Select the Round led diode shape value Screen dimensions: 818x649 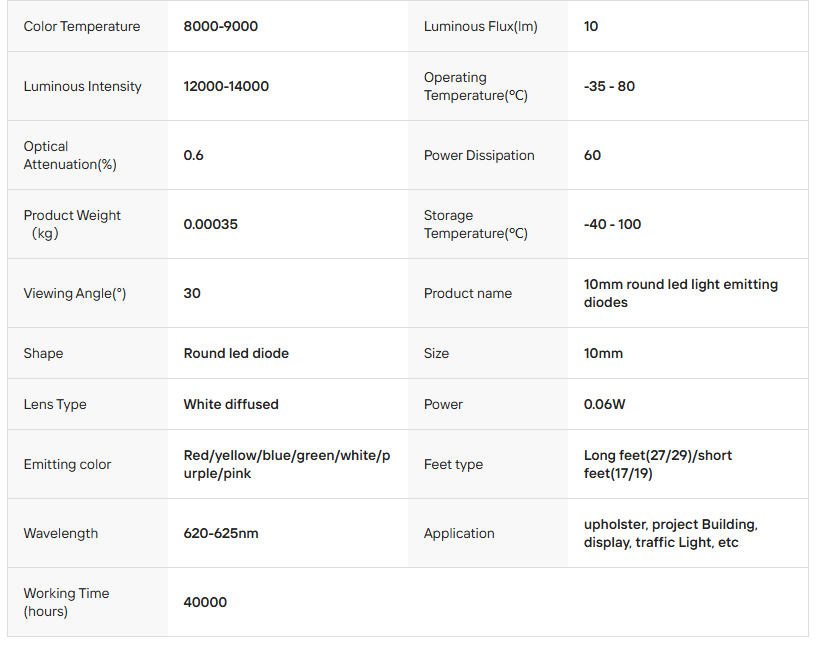236,353
